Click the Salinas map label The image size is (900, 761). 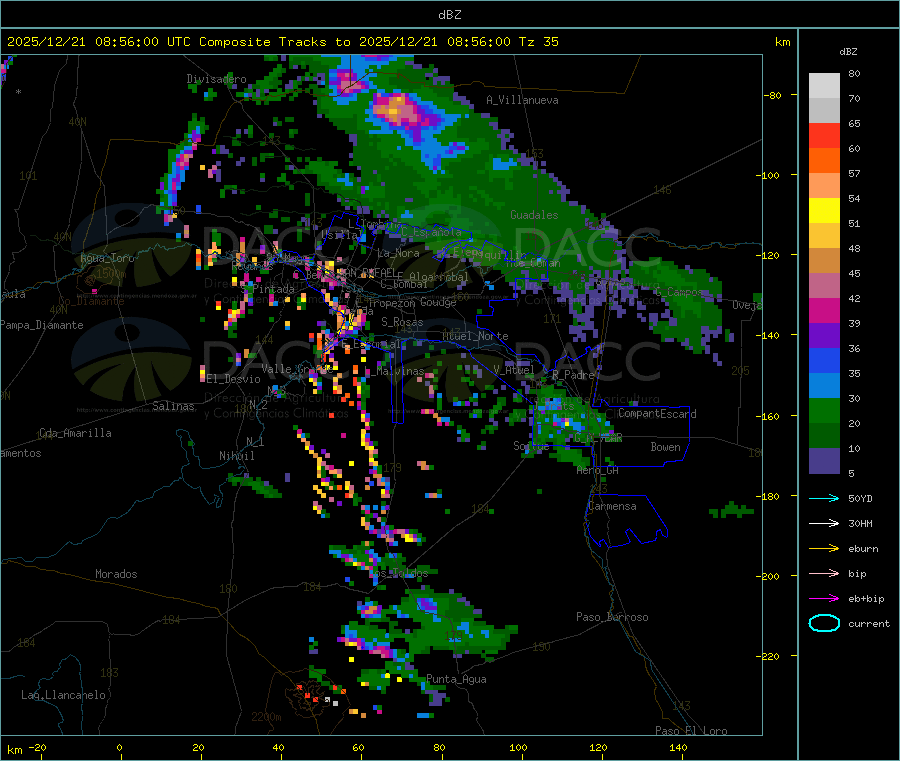coord(173,406)
